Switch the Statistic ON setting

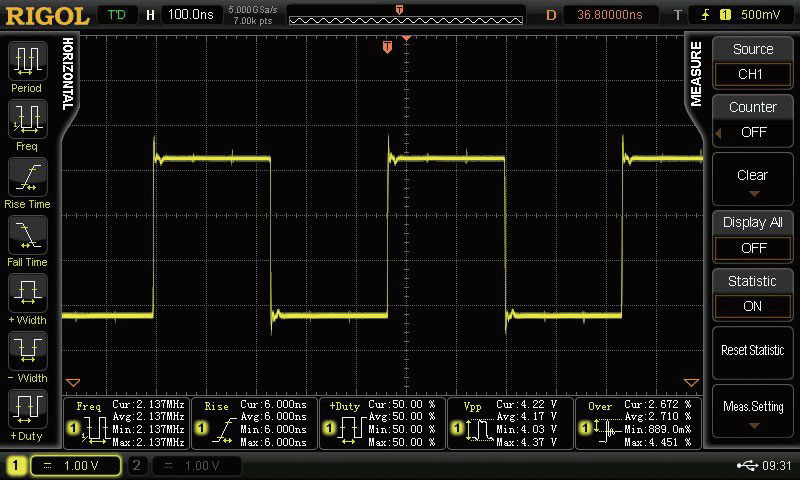click(x=753, y=294)
